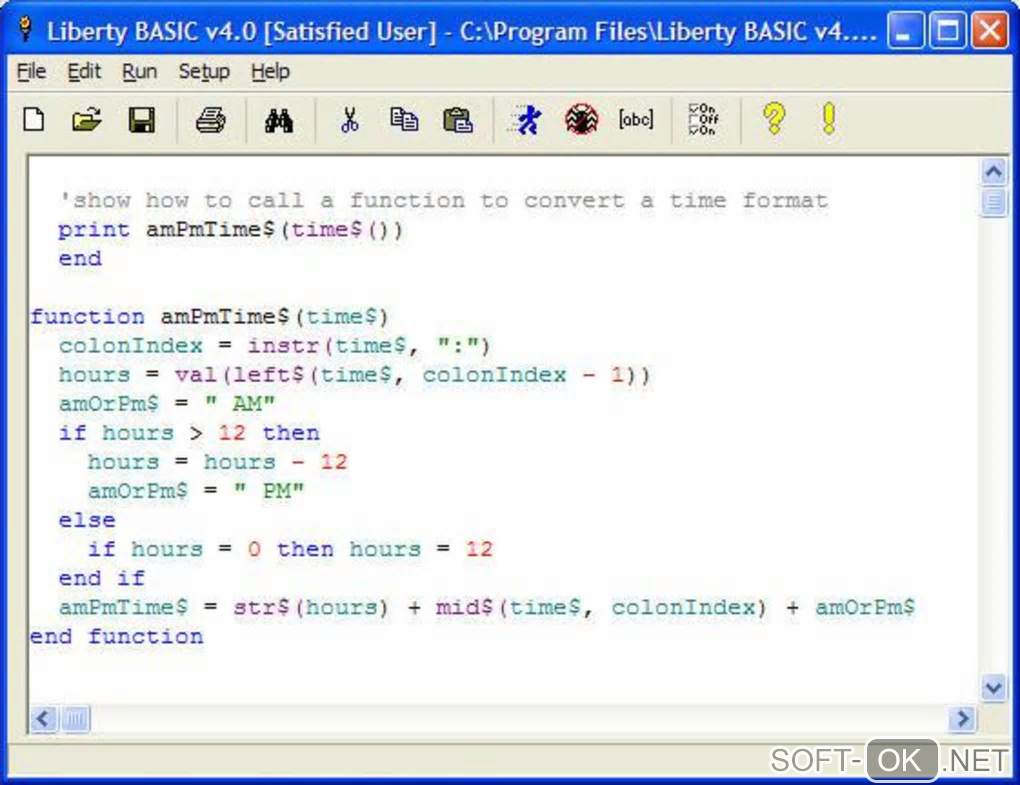Open the Setup menu
This screenshot has width=1020, height=785.
[x=204, y=72]
